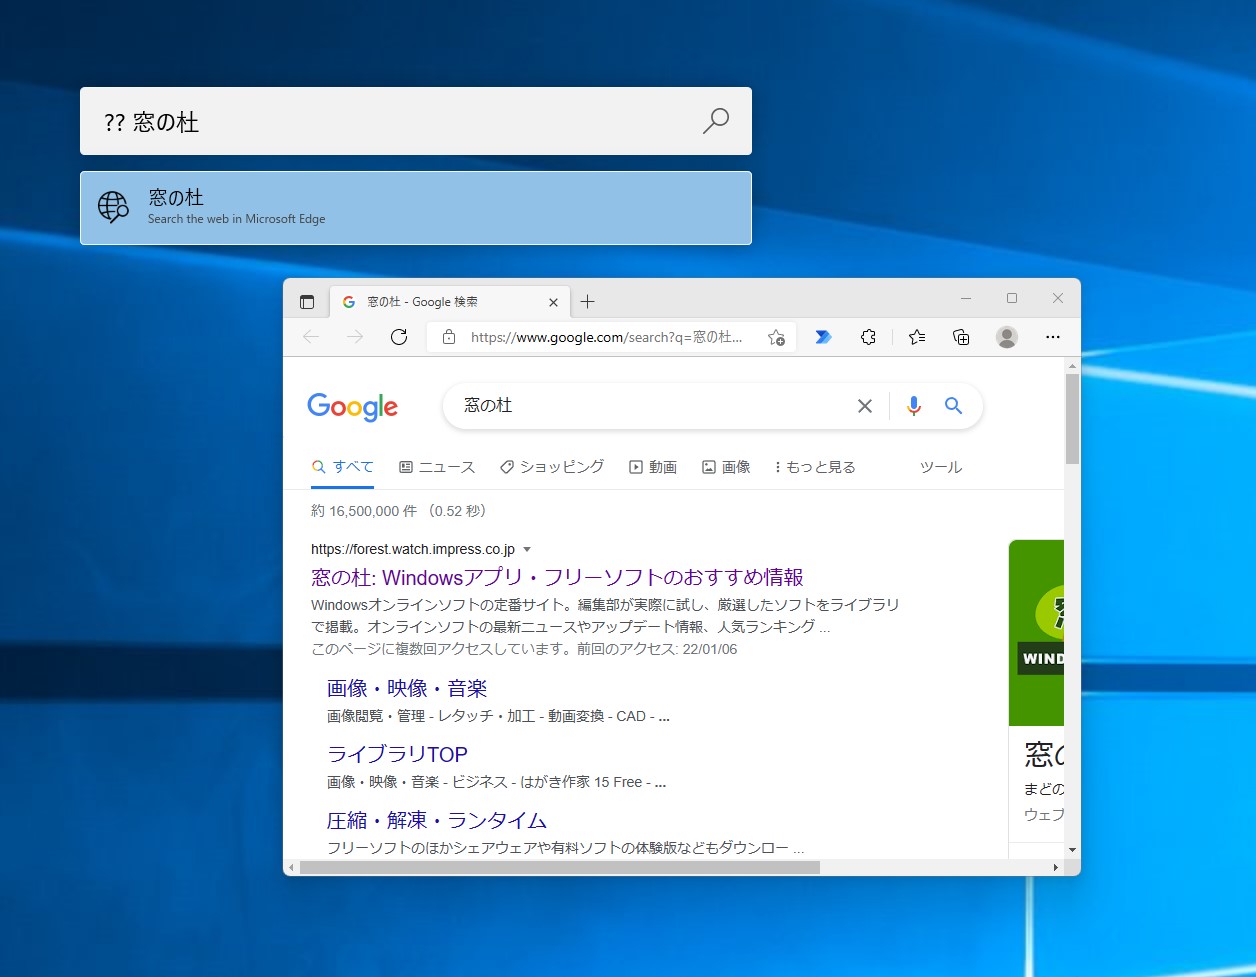Click result count text 約 16,500,000 件
Screen dimensions: 1256x977
(364, 511)
